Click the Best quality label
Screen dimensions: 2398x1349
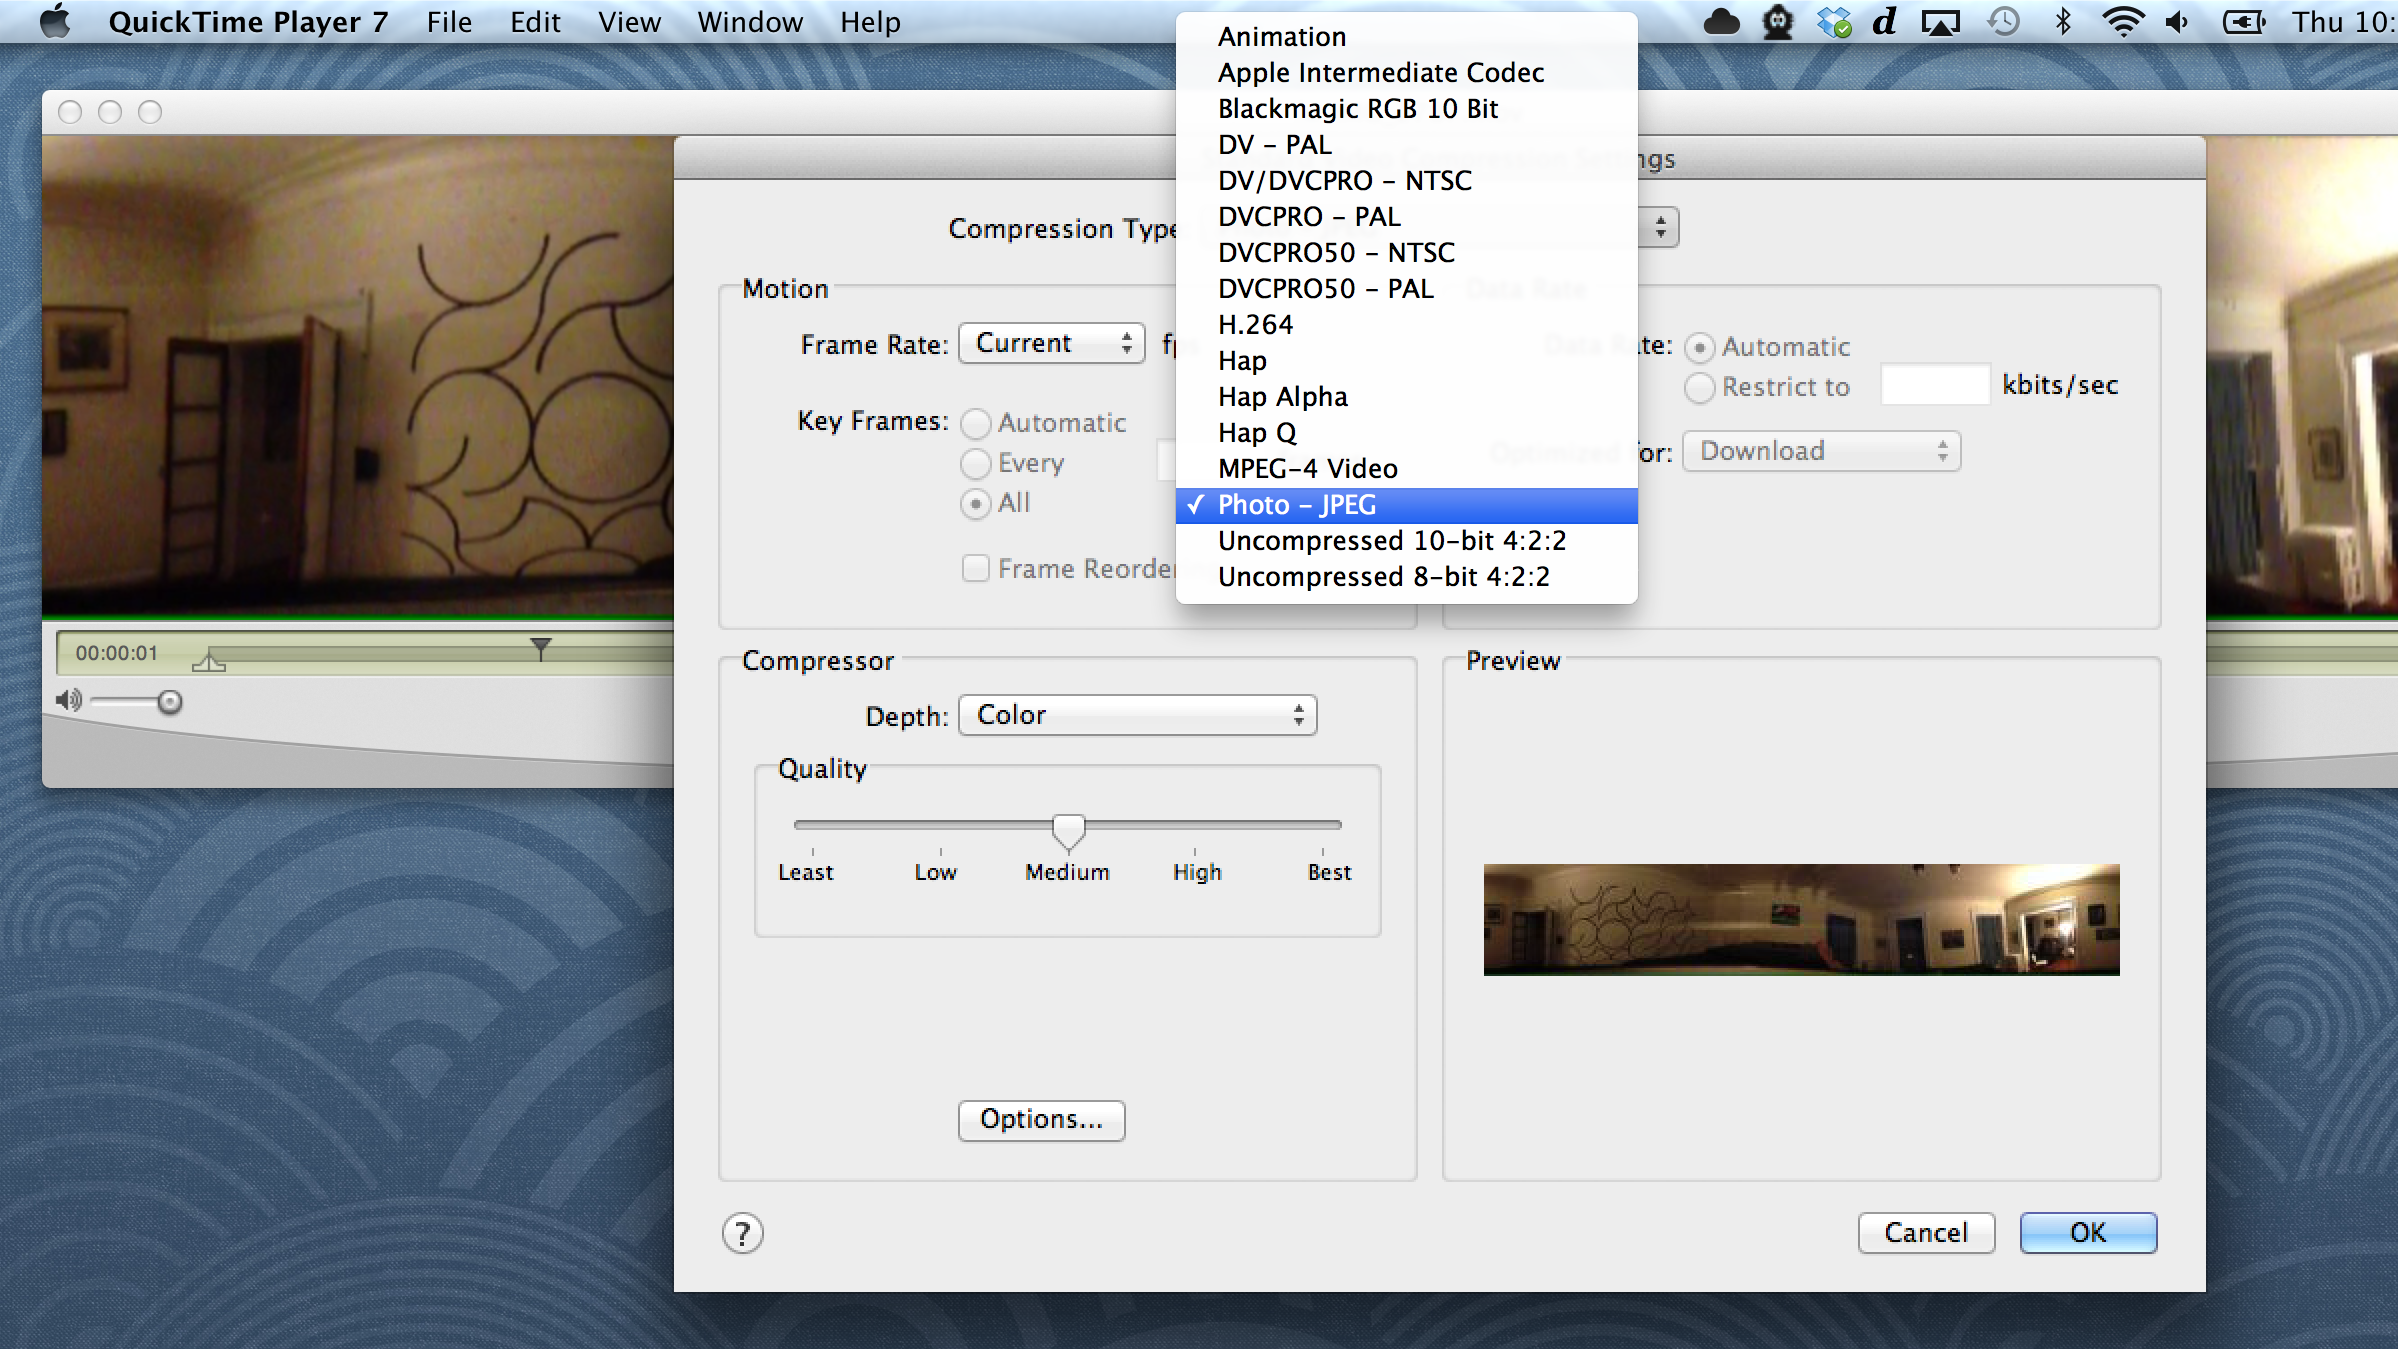coord(1329,872)
